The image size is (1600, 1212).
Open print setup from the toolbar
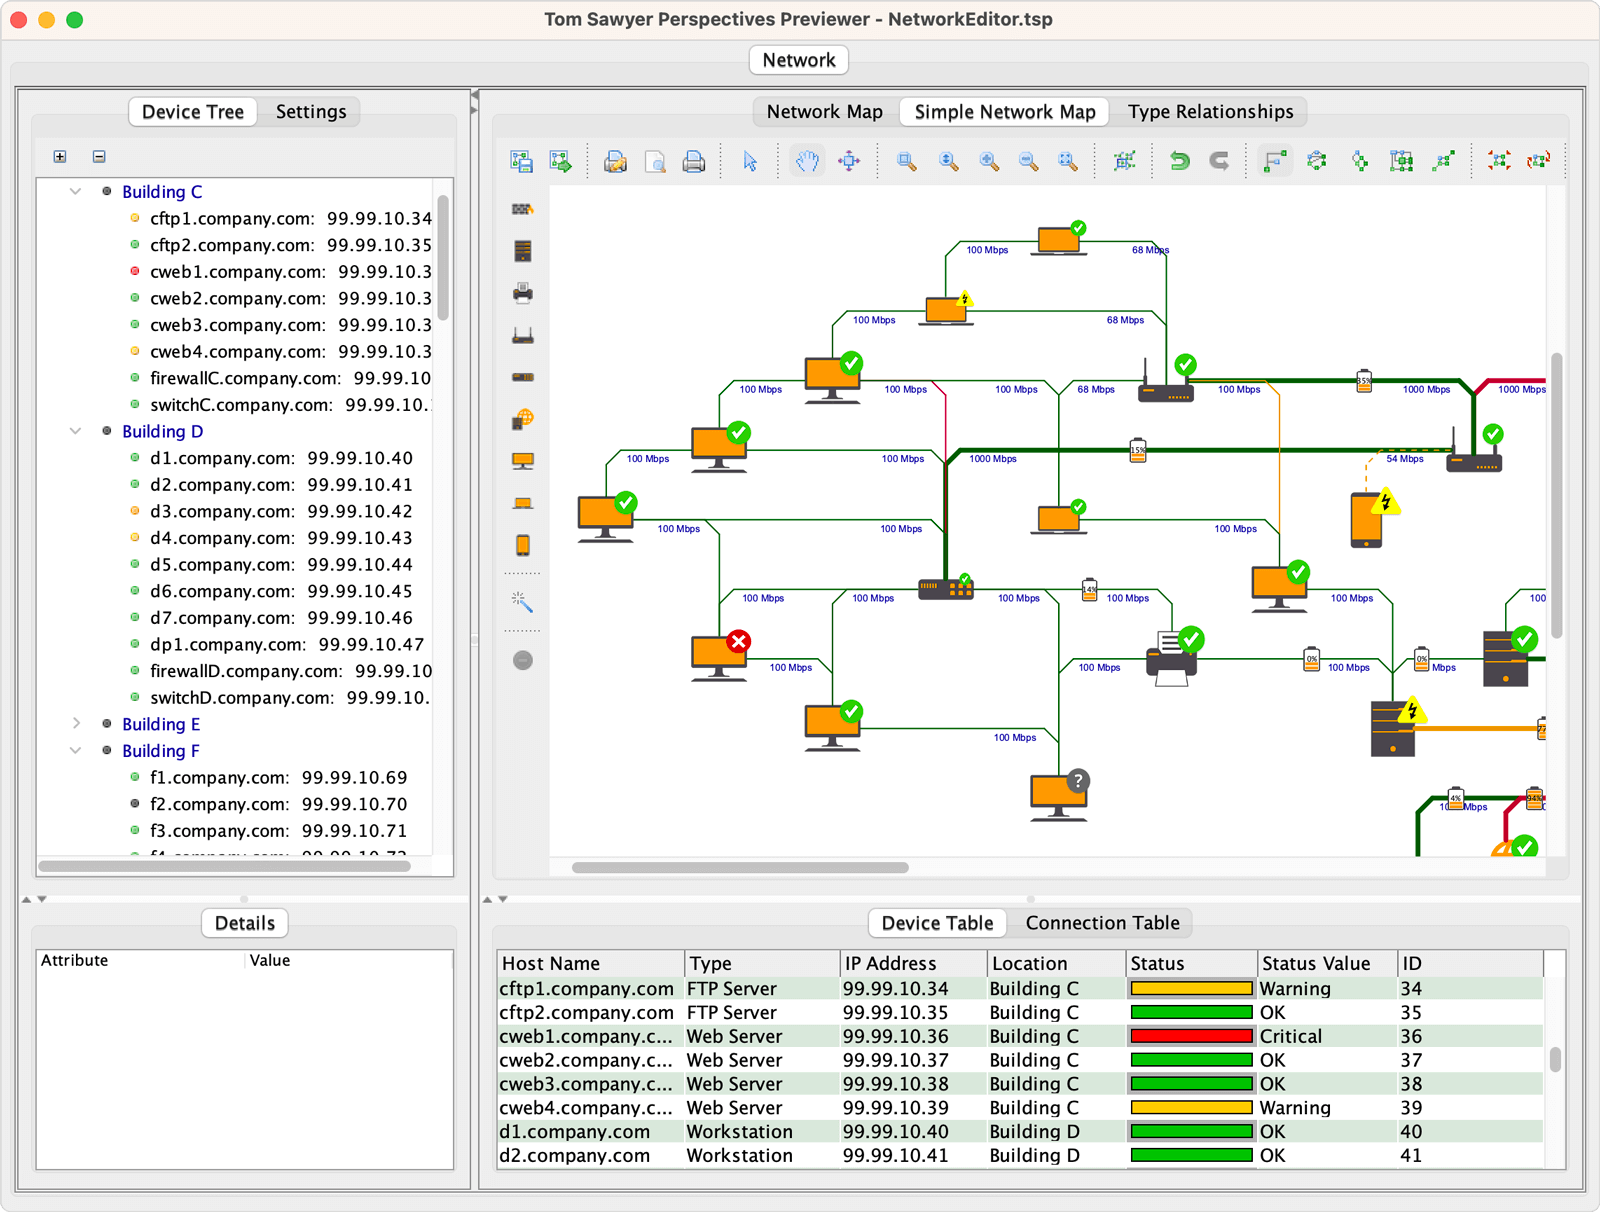tap(615, 161)
